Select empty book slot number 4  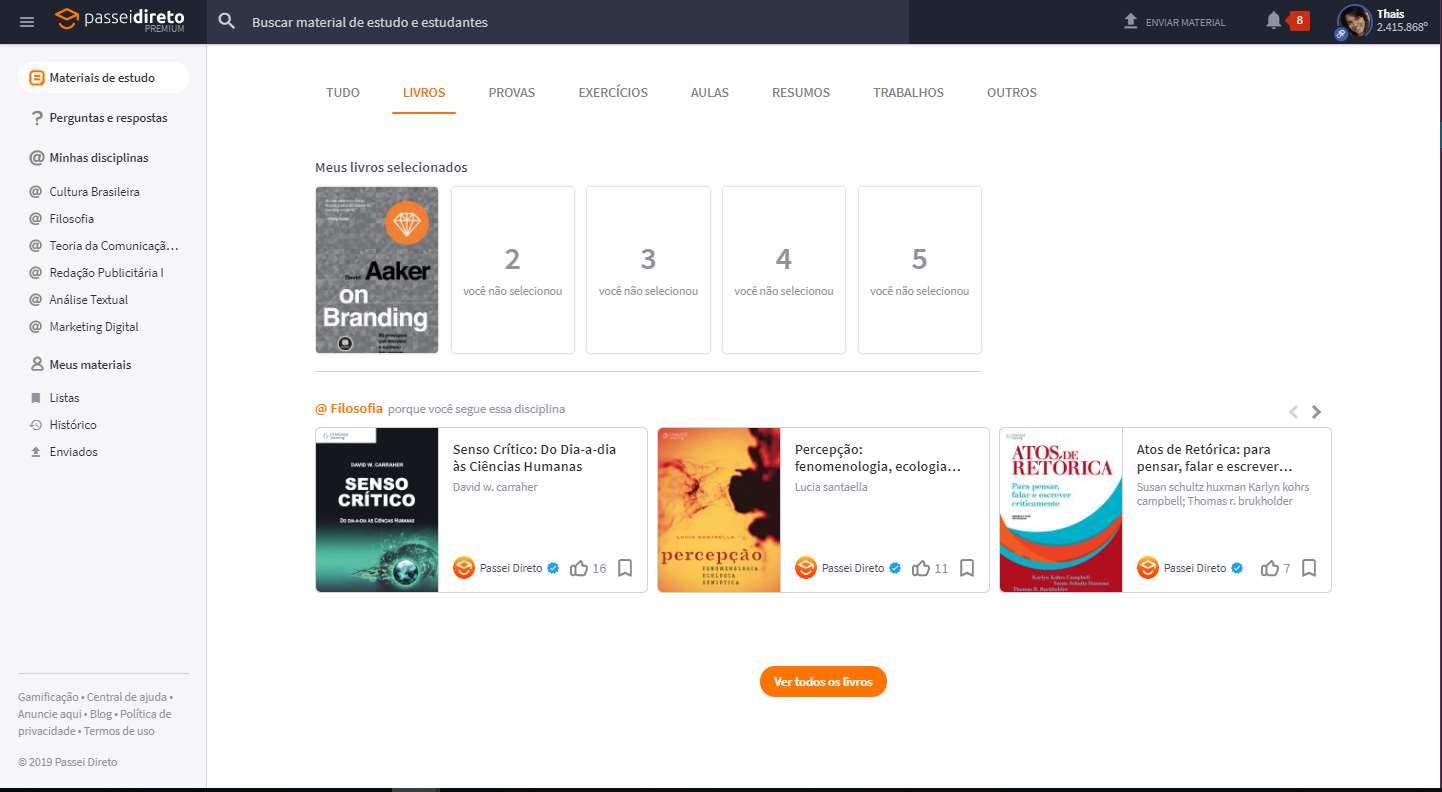point(784,270)
